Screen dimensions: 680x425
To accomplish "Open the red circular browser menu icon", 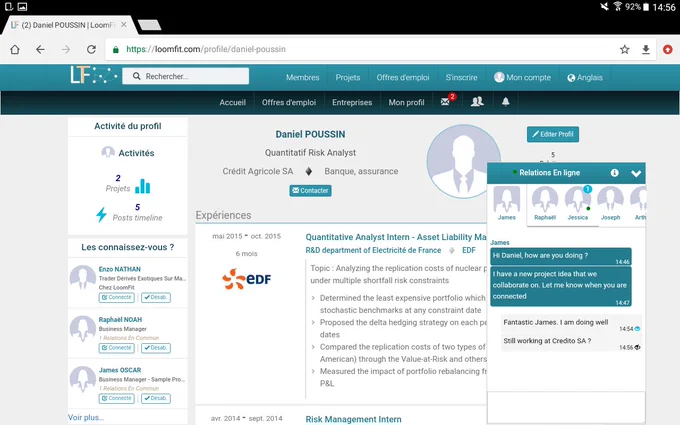I will [668, 49].
